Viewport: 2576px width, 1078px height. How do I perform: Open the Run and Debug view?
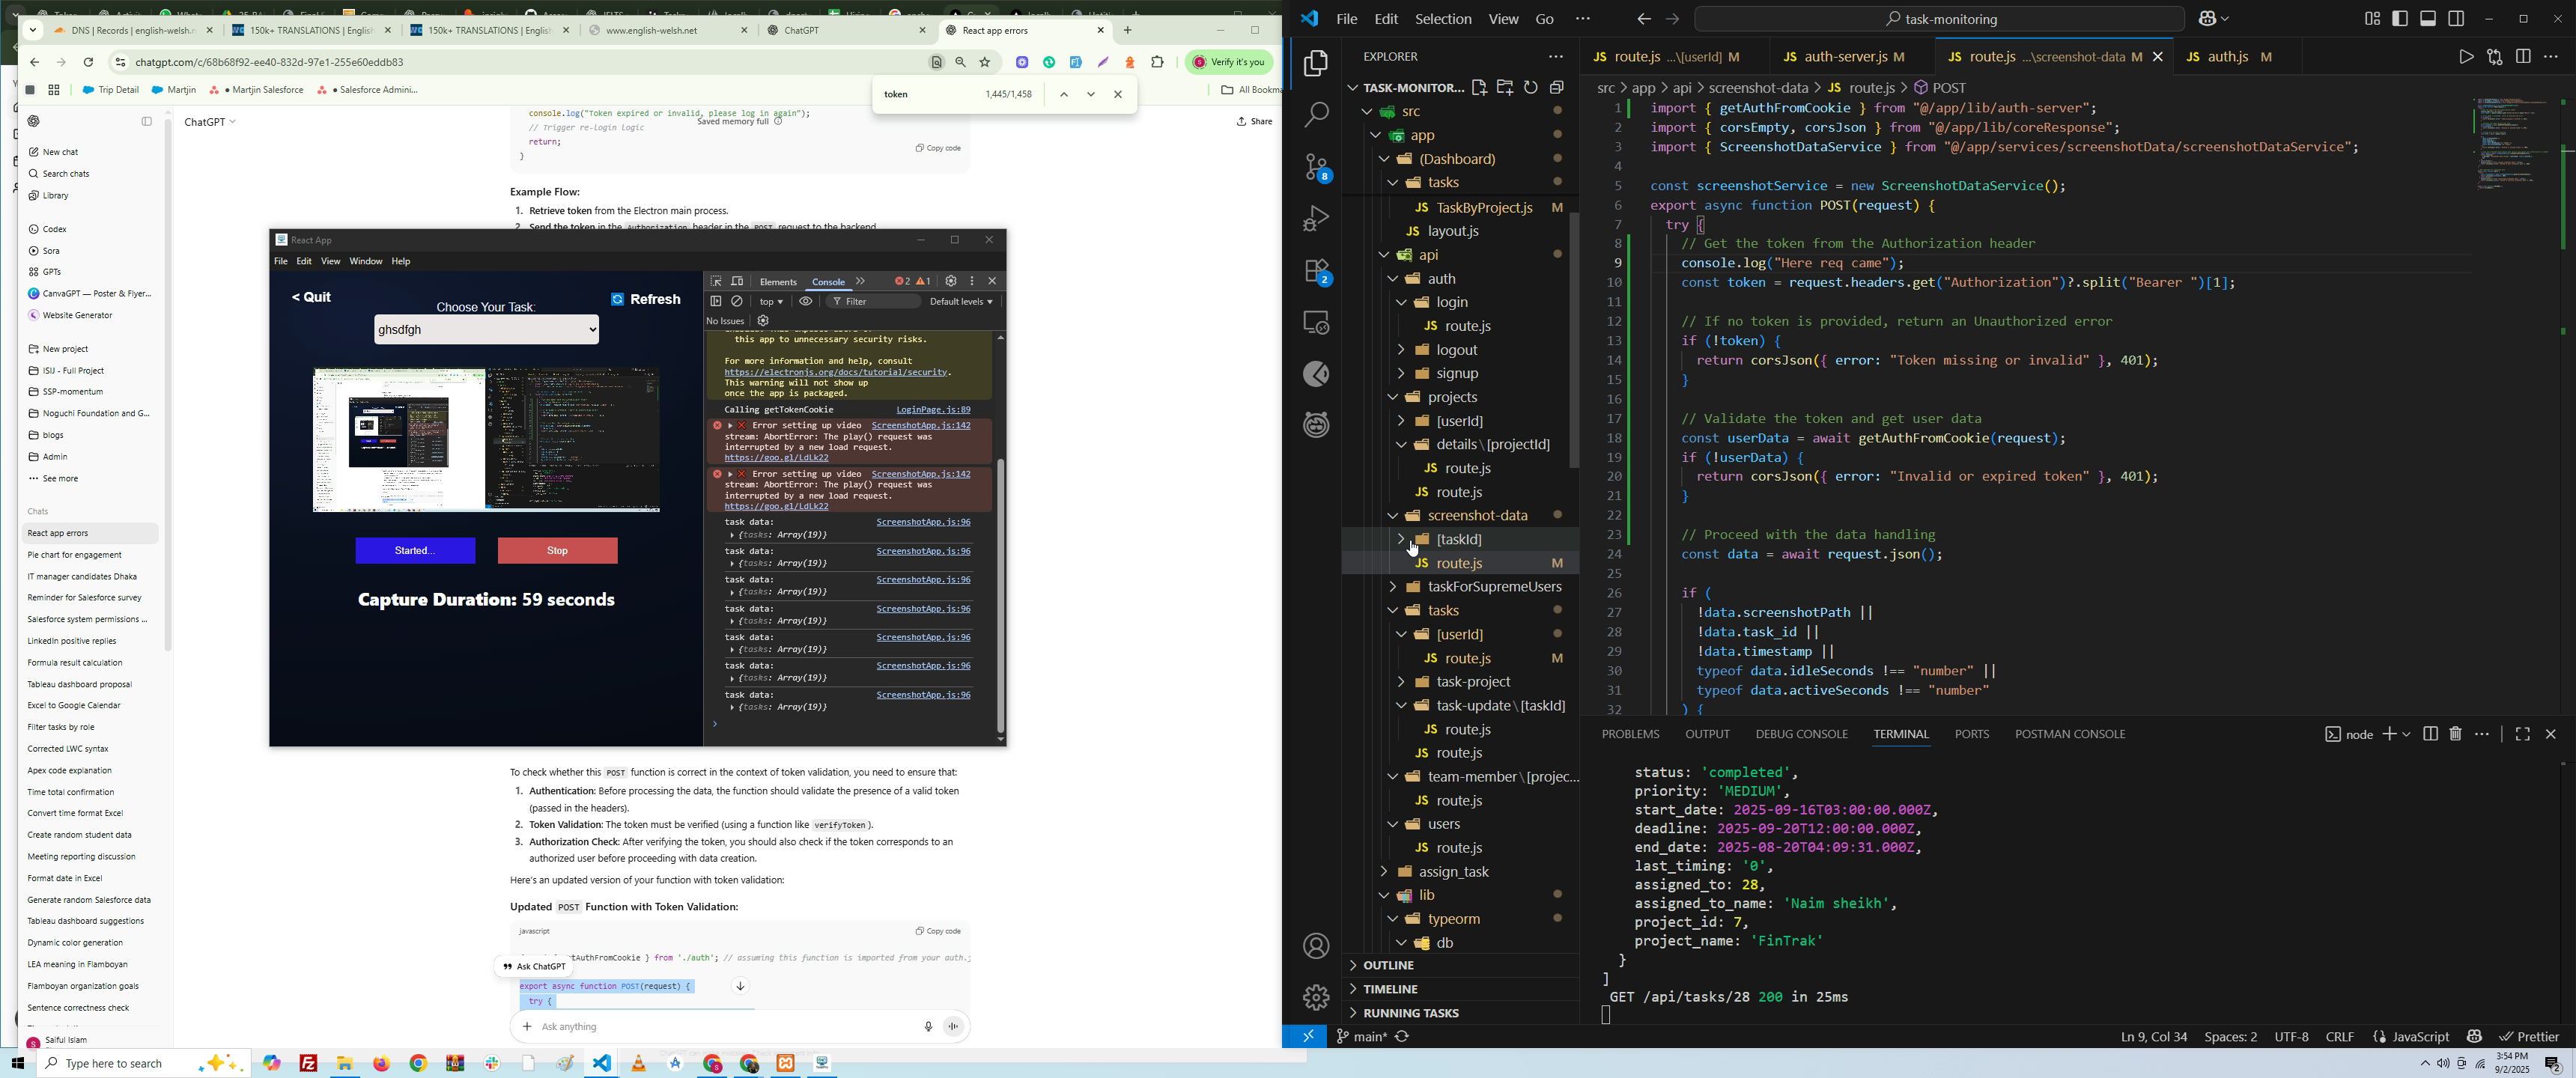pyautogui.click(x=1316, y=219)
